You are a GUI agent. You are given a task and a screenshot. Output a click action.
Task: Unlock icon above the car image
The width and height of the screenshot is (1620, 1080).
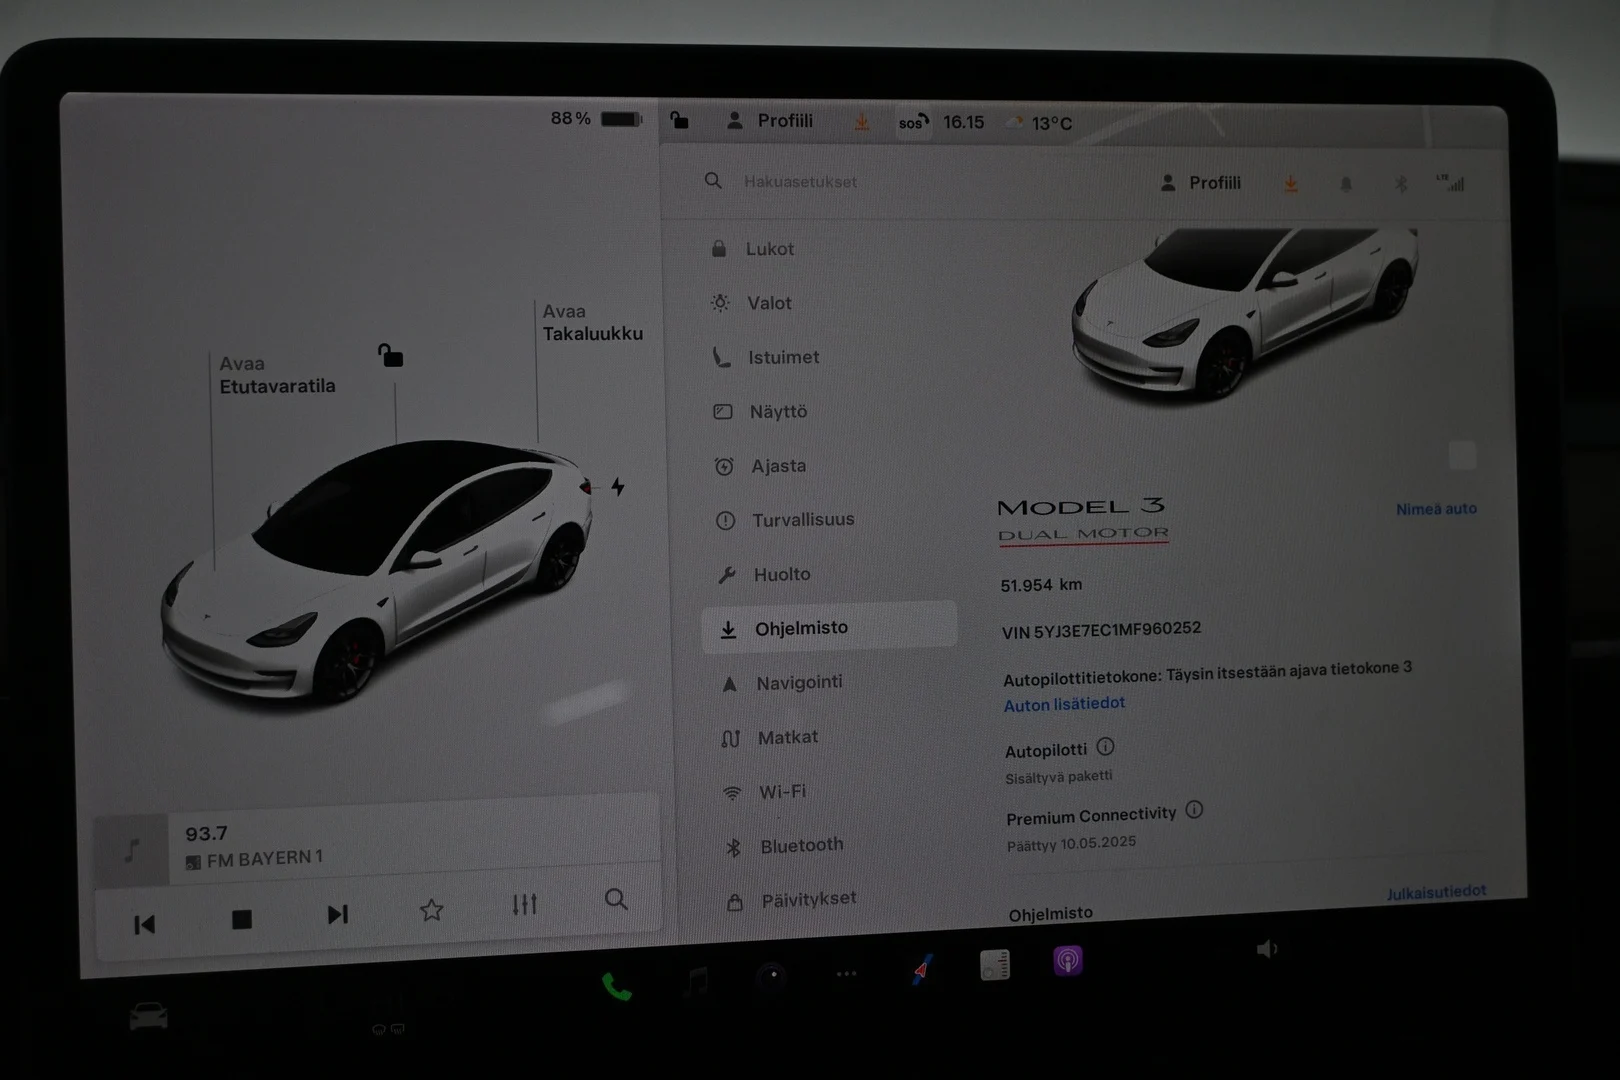pyautogui.click(x=390, y=355)
